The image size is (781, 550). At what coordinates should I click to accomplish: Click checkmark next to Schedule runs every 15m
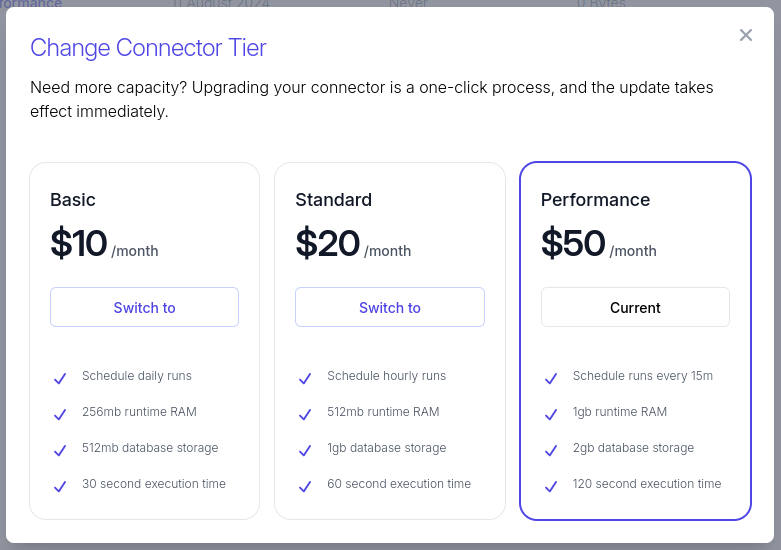click(551, 378)
